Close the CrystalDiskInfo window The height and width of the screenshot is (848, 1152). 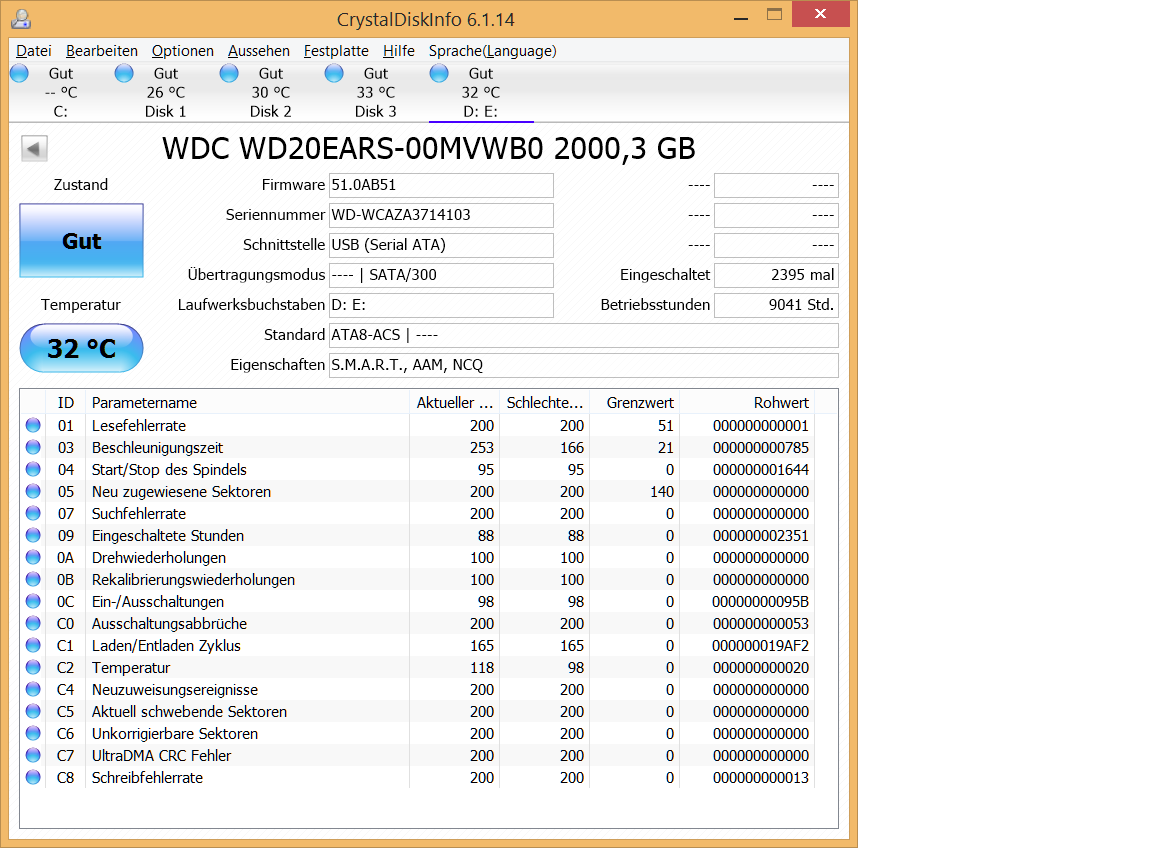[x=821, y=14]
